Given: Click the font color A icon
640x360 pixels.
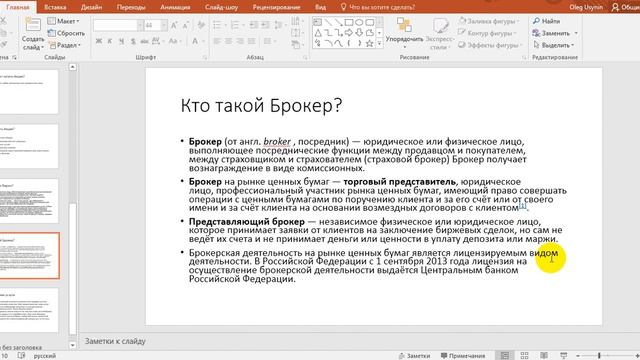Looking at the screenshot, I should click(195, 41).
